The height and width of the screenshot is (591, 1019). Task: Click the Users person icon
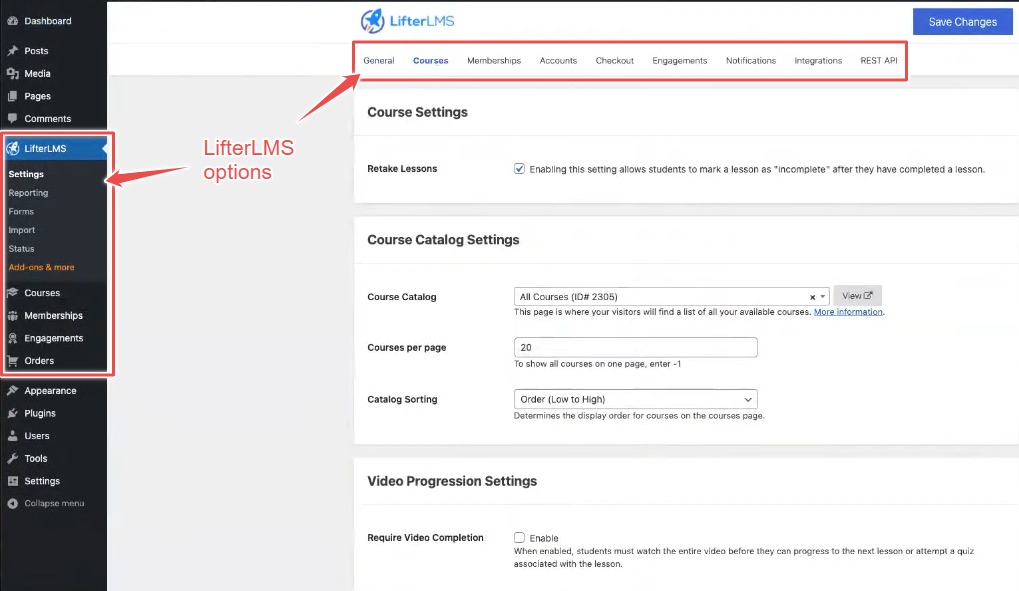coord(12,436)
